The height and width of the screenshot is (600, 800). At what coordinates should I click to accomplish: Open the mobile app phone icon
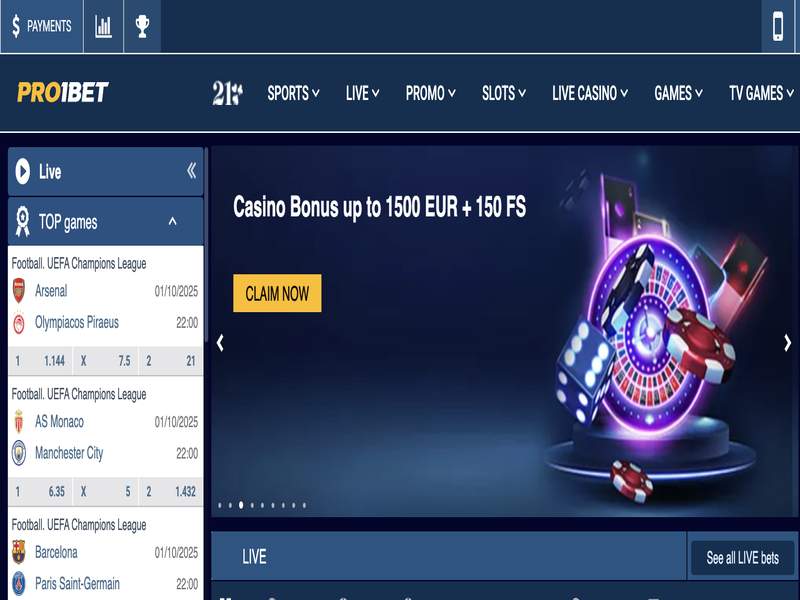click(778, 26)
